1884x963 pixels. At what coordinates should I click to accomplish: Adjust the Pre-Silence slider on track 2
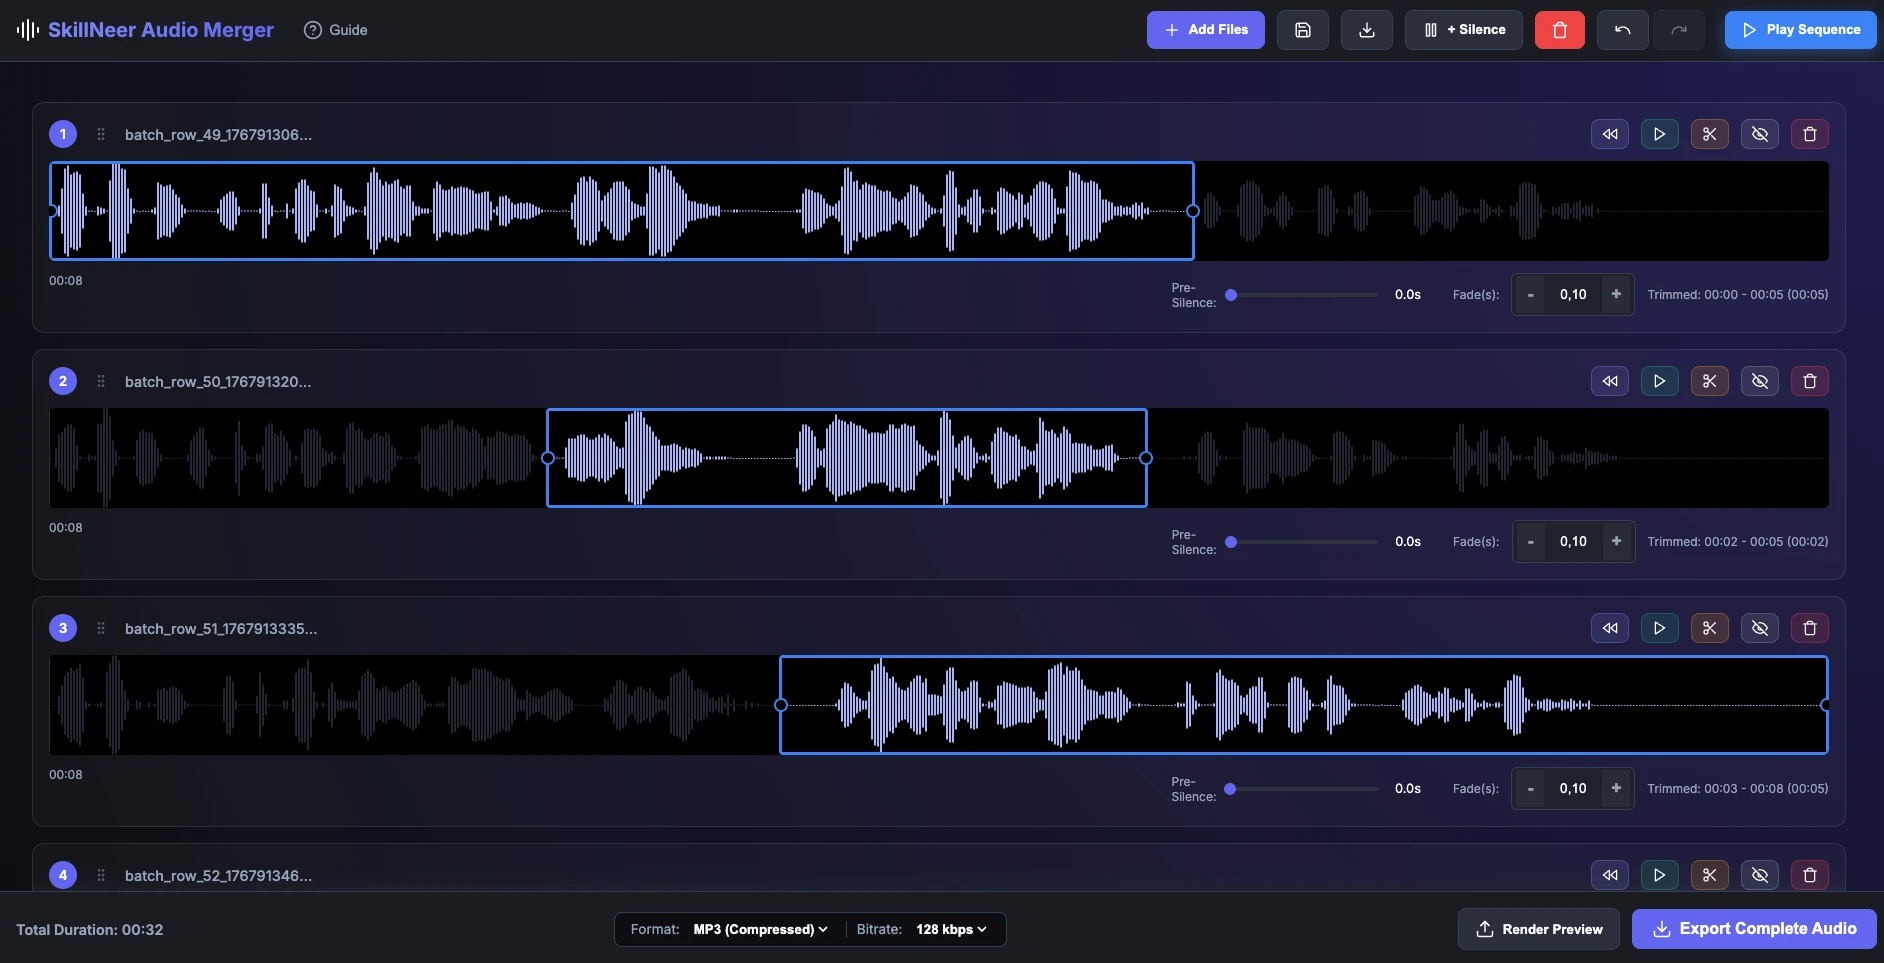[1234, 542]
